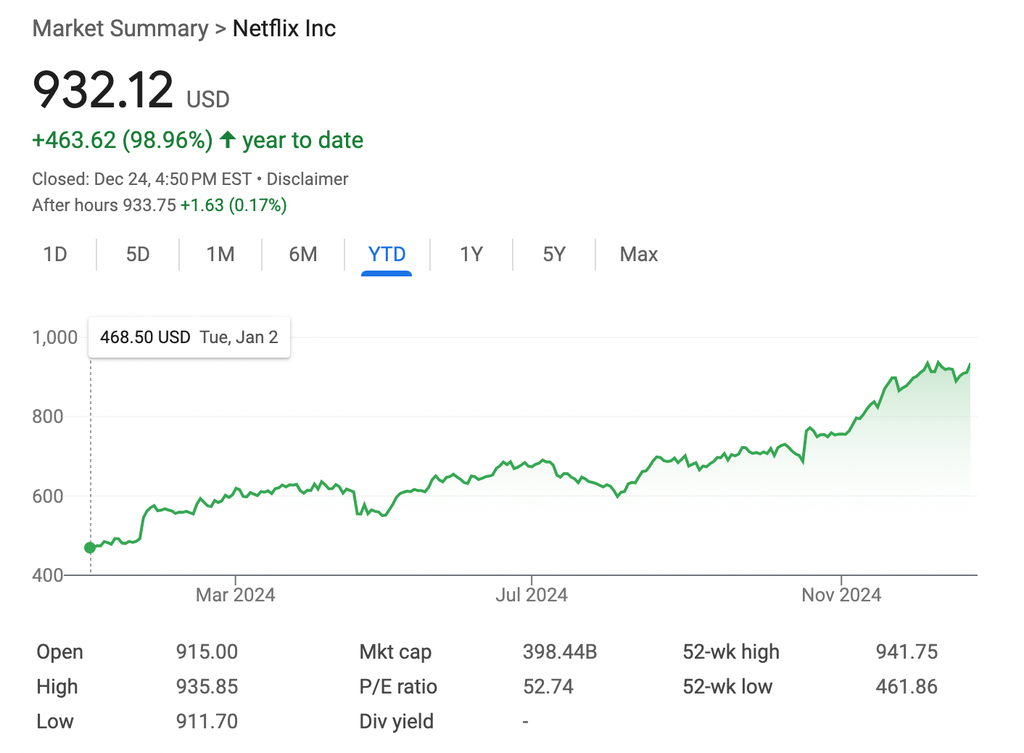This screenshot has width=1024, height=753.
Task: Click the 52-wk high value 941.75
Action: tap(906, 652)
